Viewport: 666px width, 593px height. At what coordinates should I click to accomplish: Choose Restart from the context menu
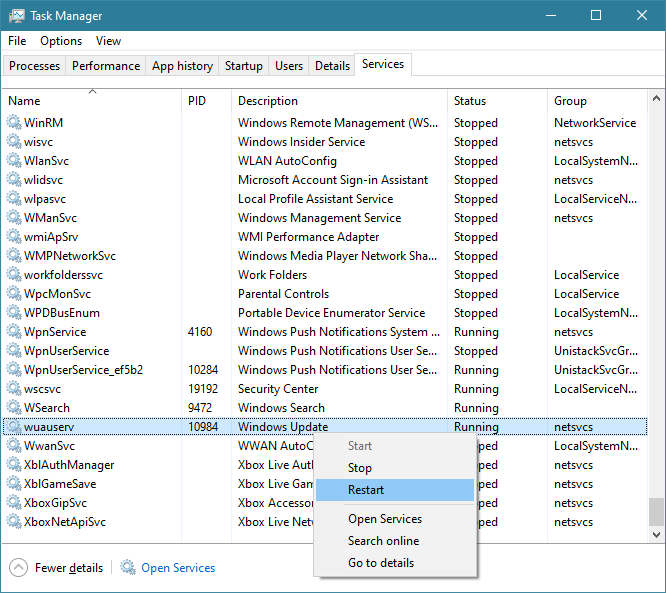[x=395, y=490]
